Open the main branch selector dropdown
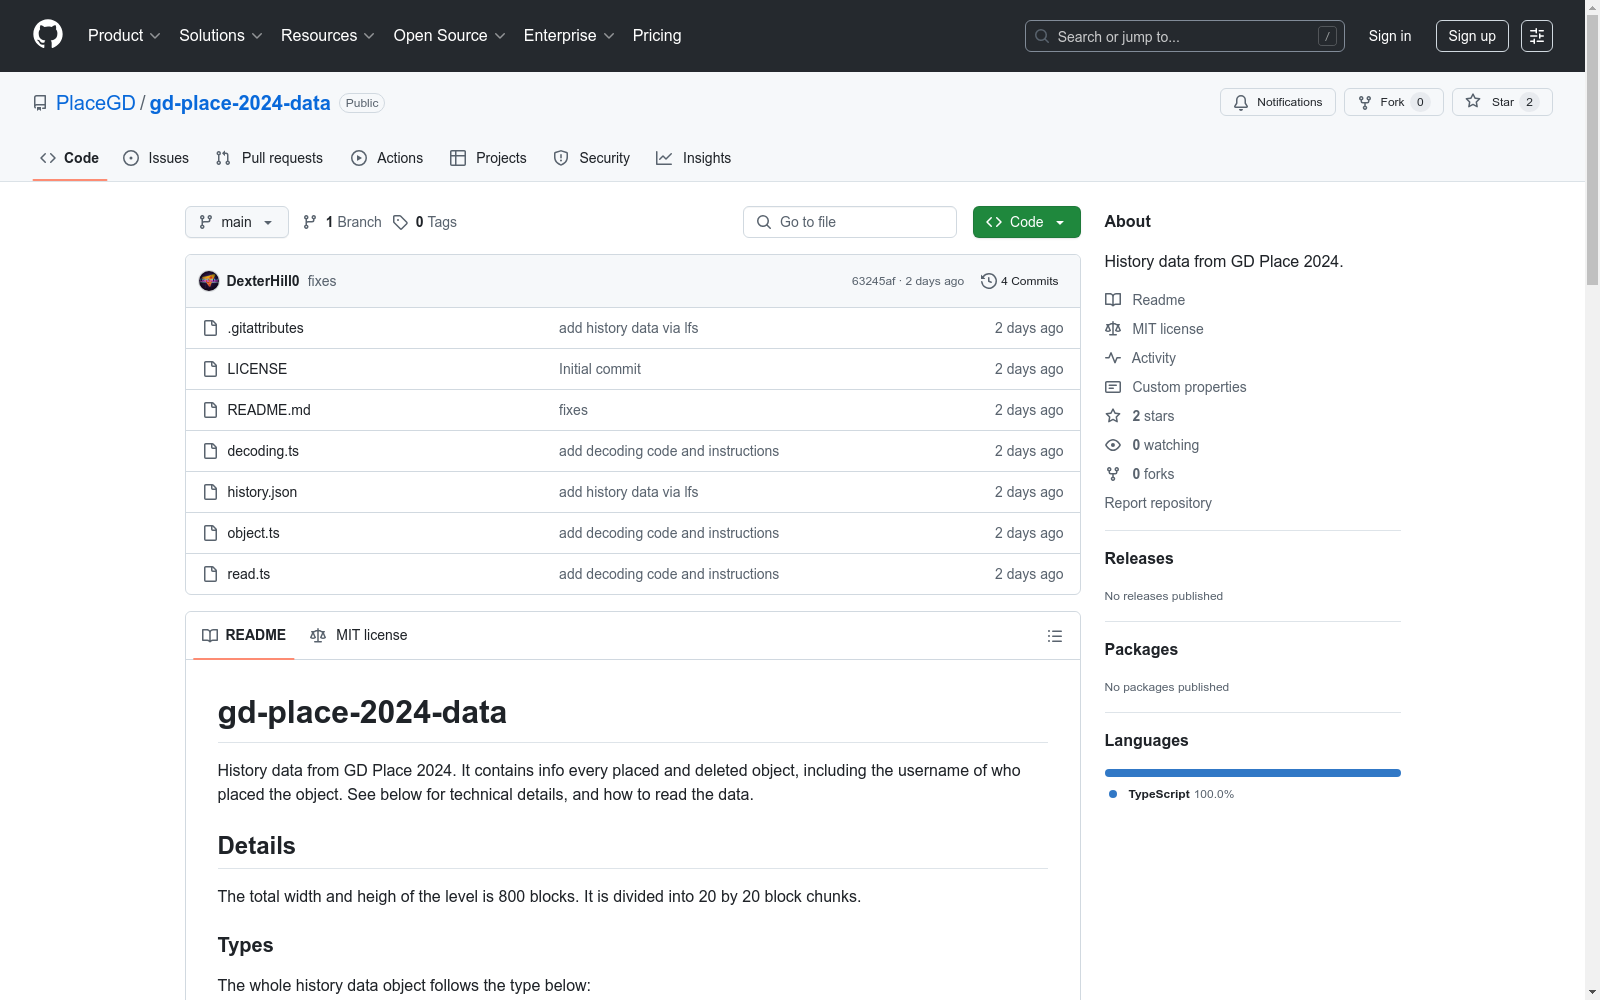Viewport: 1600px width, 1000px height. (x=237, y=222)
